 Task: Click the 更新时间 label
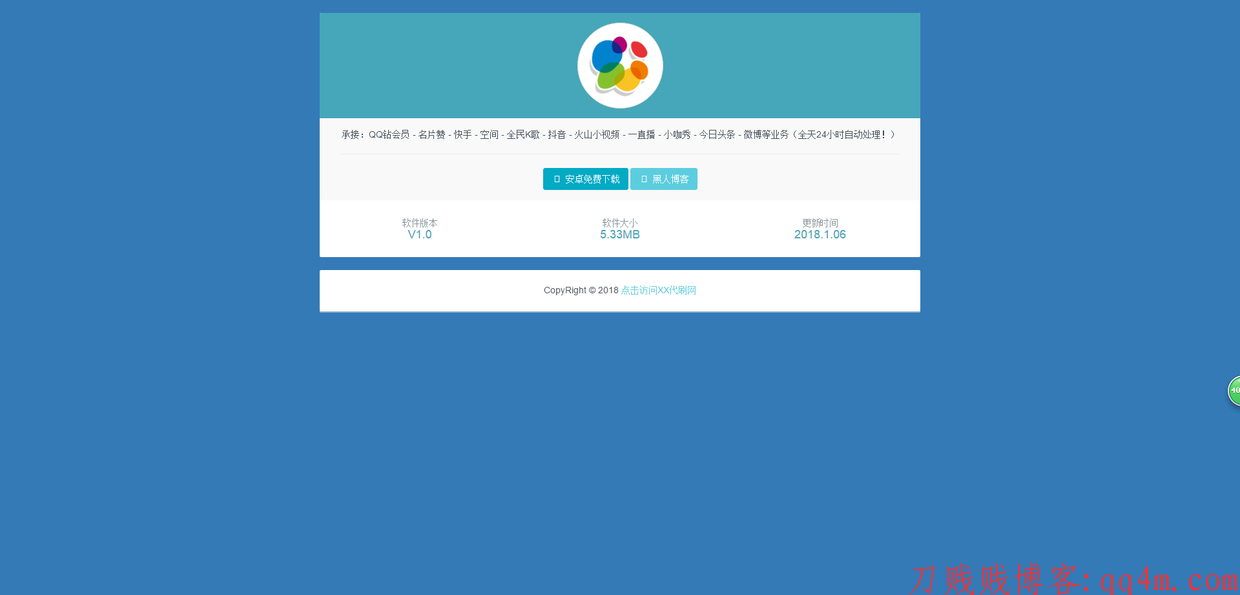(820, 223)
